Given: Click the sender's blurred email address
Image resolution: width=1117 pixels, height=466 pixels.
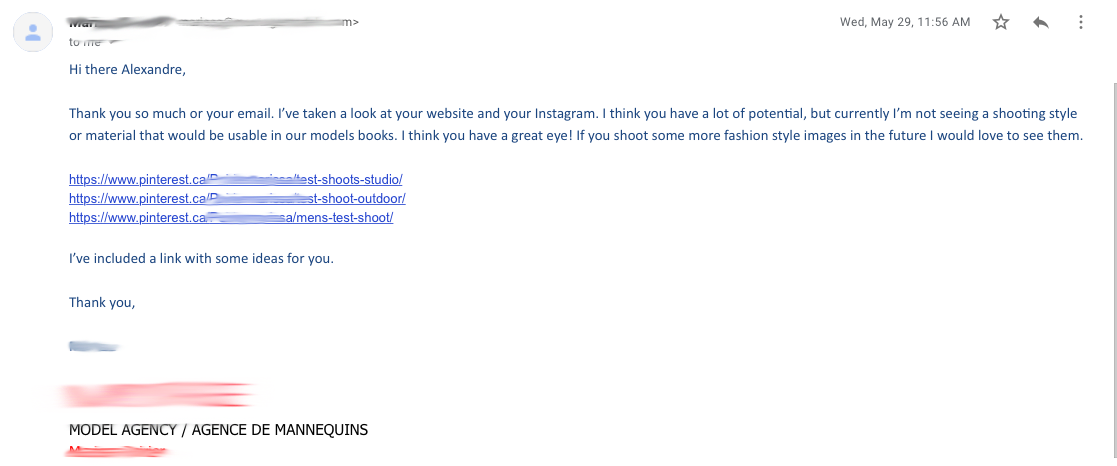Looking at the screenshot, I should [x=266, y=22].
